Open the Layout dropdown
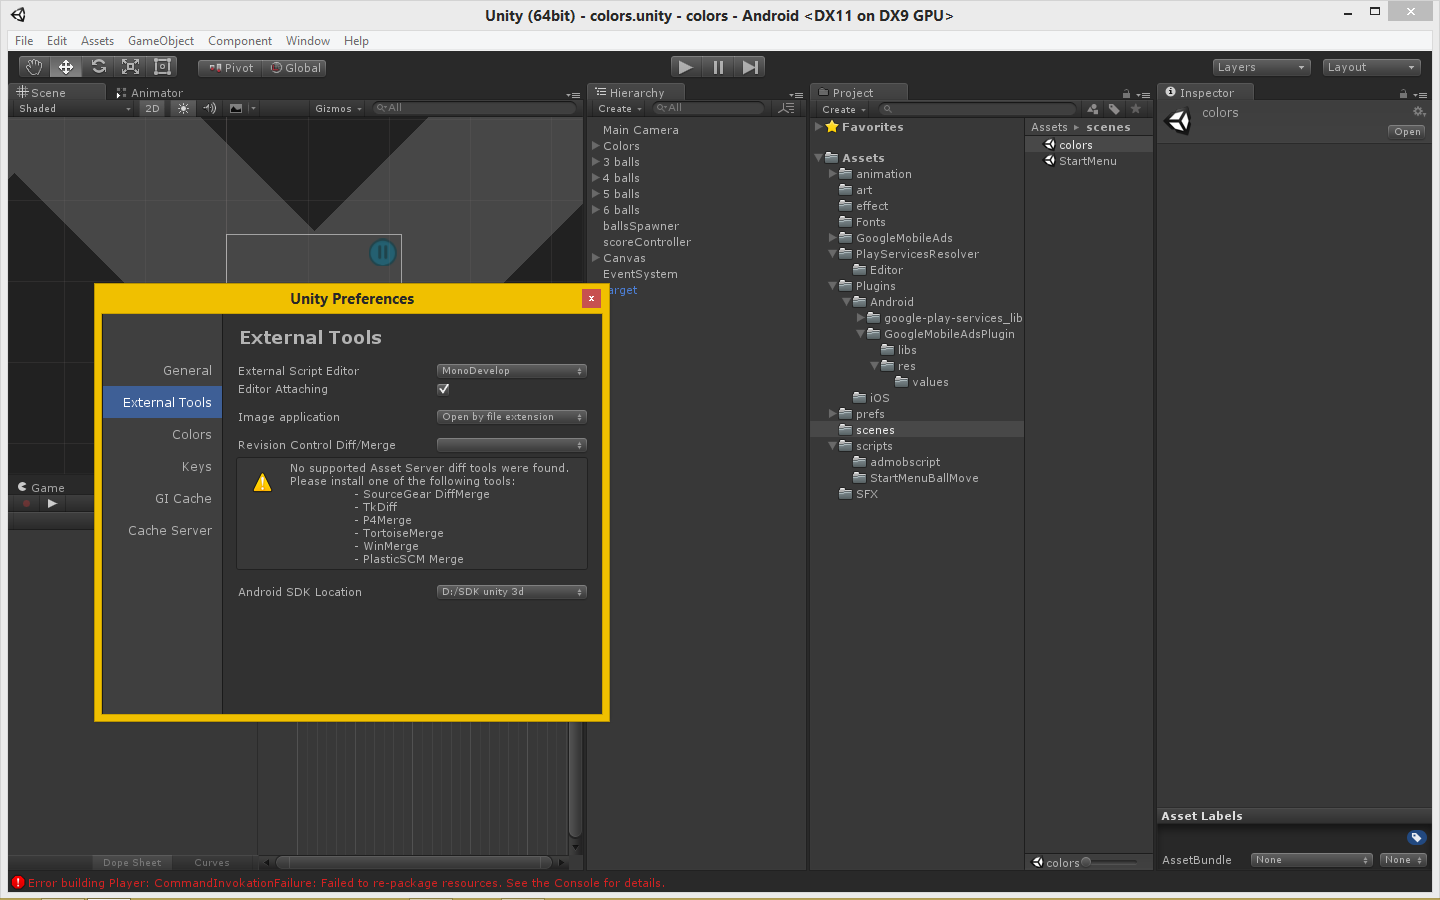This screenshot has width=1440, height=900. pos(1371,67)
